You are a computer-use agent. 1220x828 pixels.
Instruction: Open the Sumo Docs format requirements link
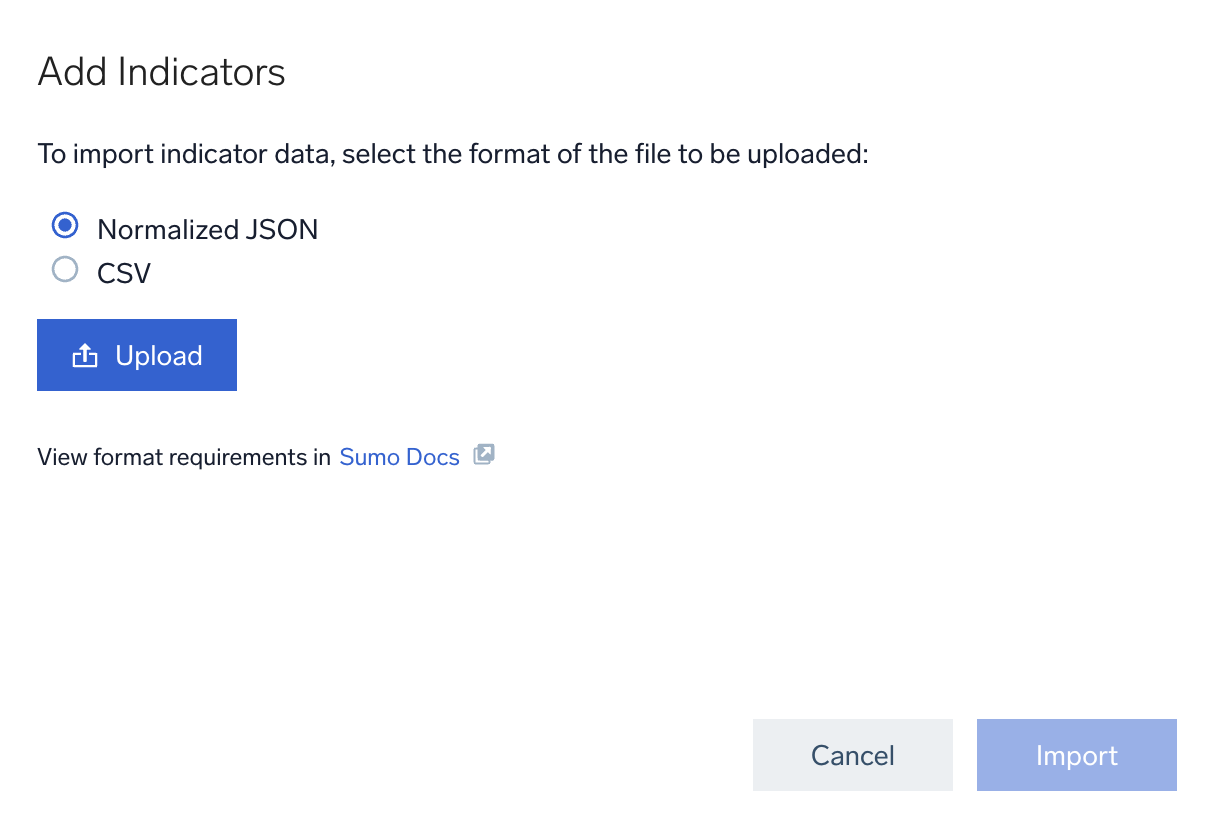pyautogui.click(x=399, y=456)
